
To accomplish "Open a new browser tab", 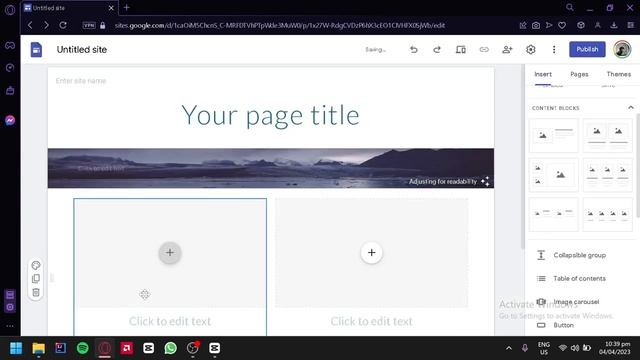I will 127,7.
